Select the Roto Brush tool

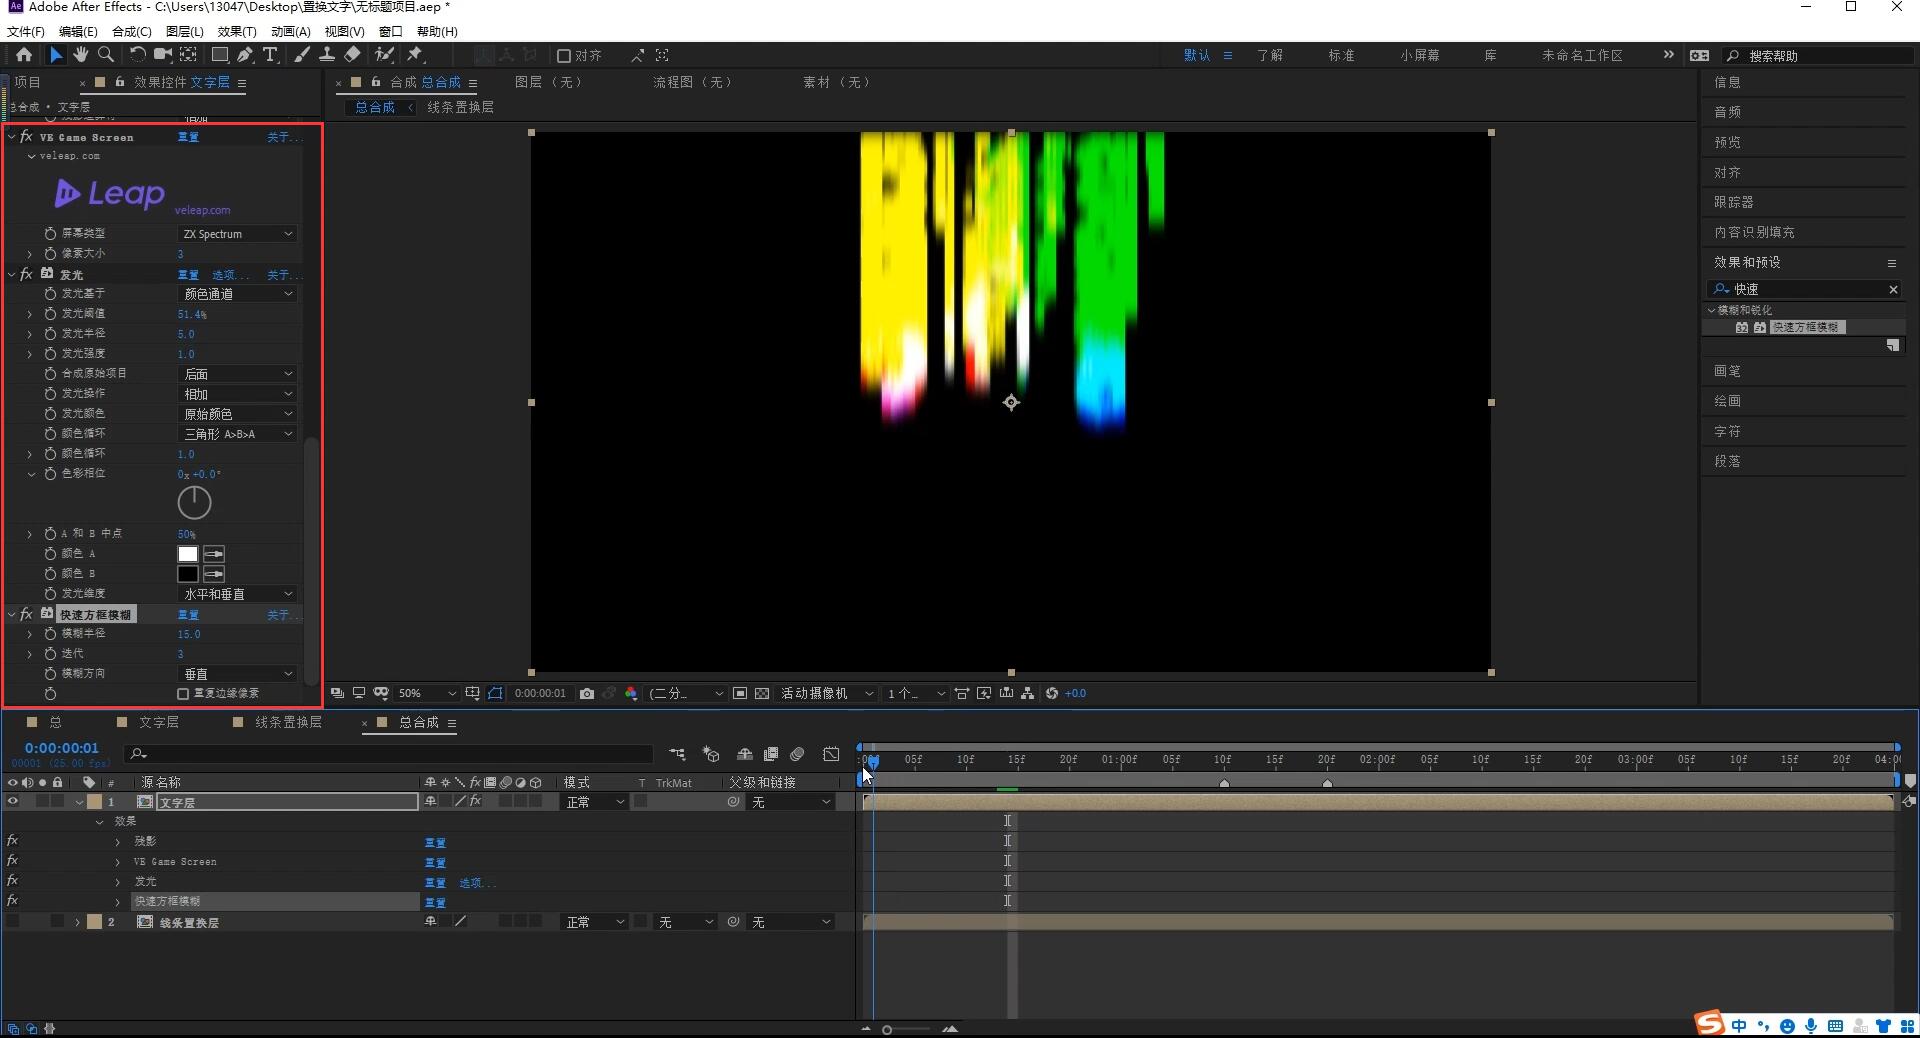384,55
